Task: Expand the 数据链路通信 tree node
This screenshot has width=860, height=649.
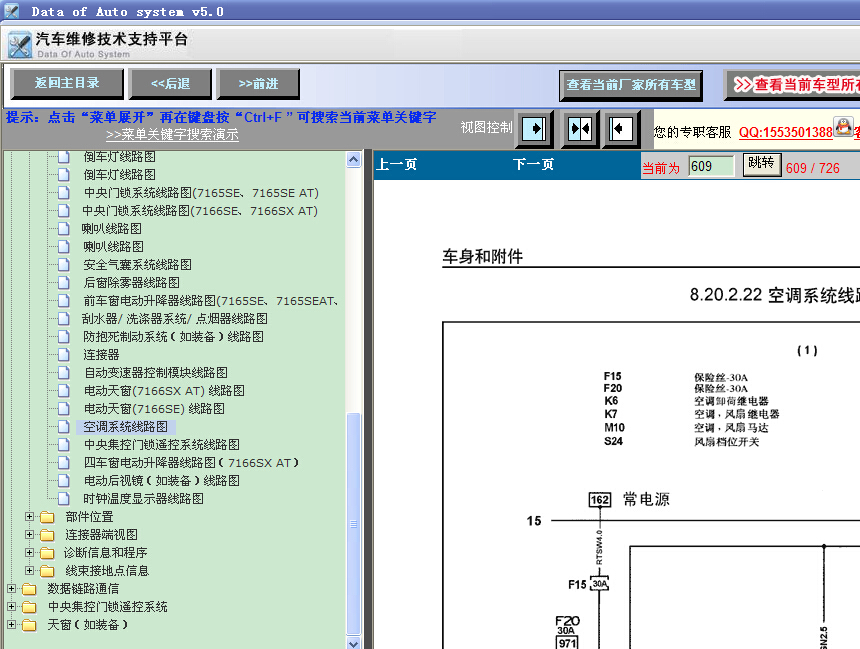Action: pos(11,589)
